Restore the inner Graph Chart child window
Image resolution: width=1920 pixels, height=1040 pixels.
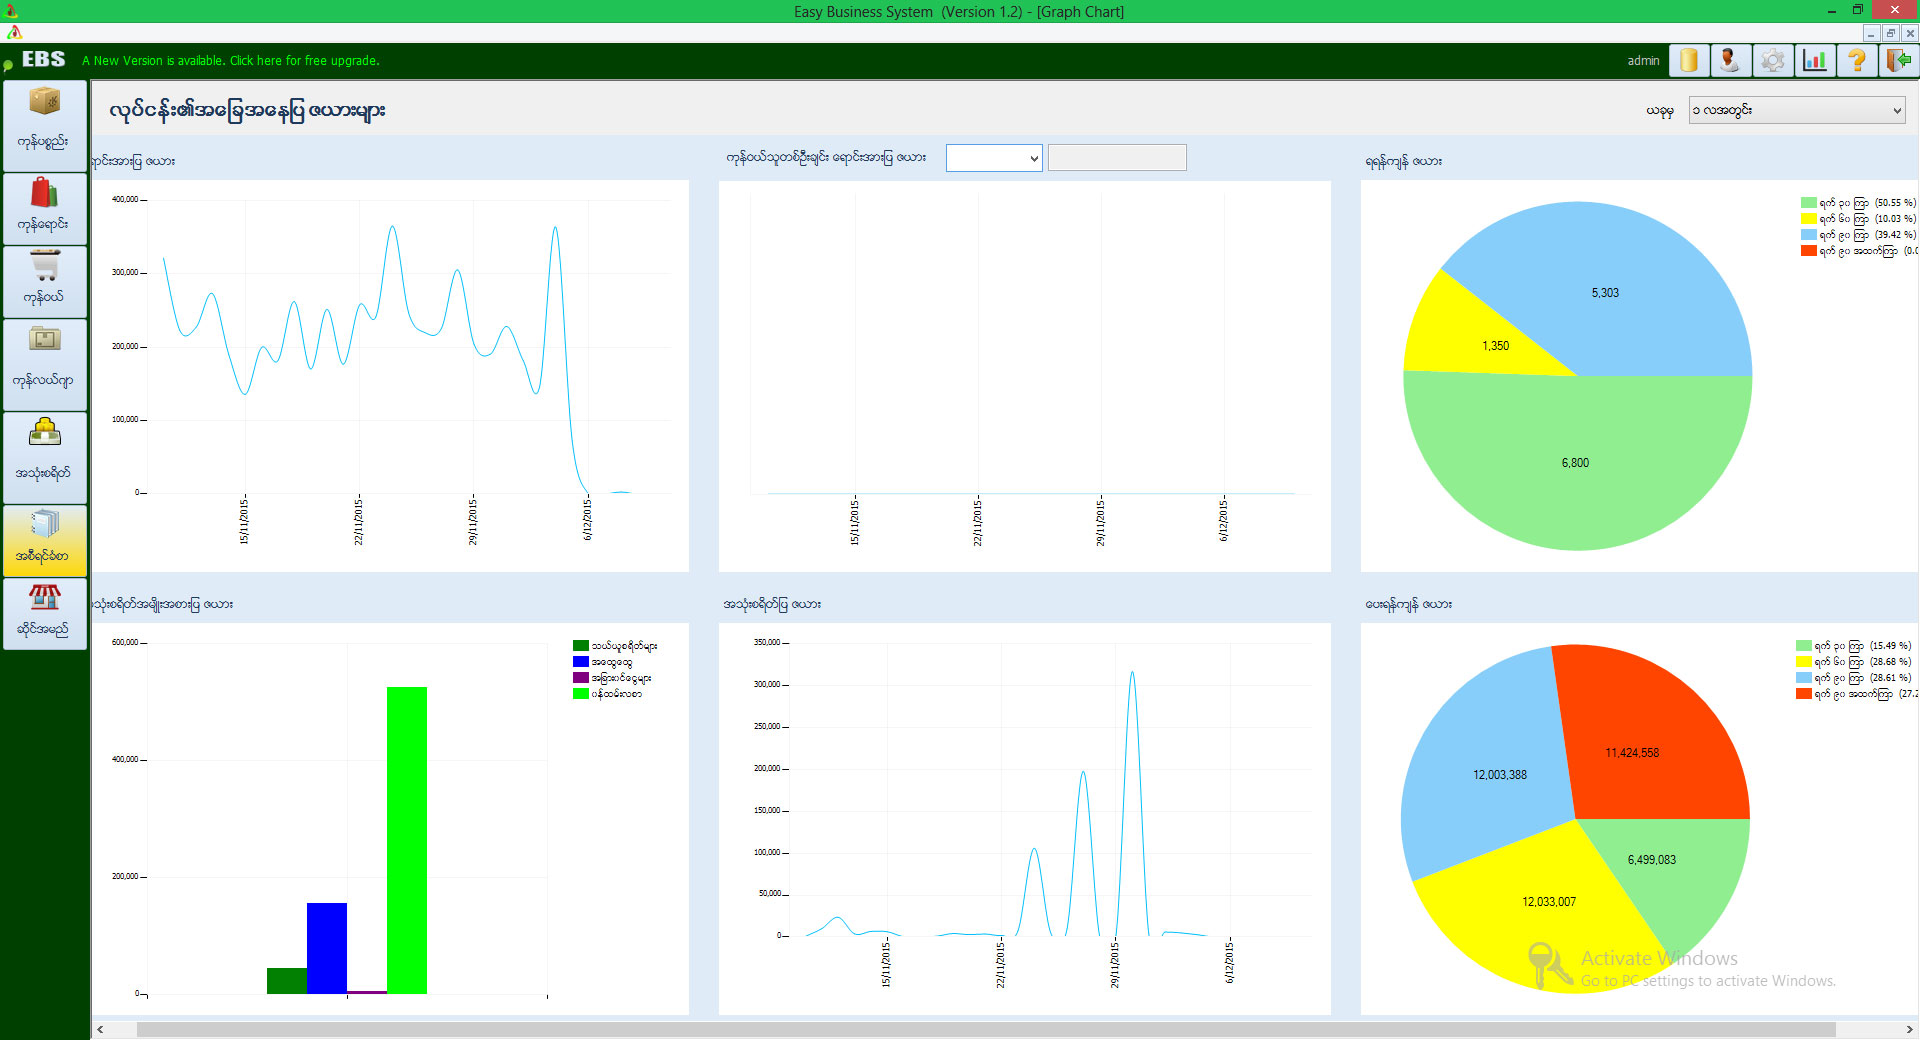click(1890, 33)
